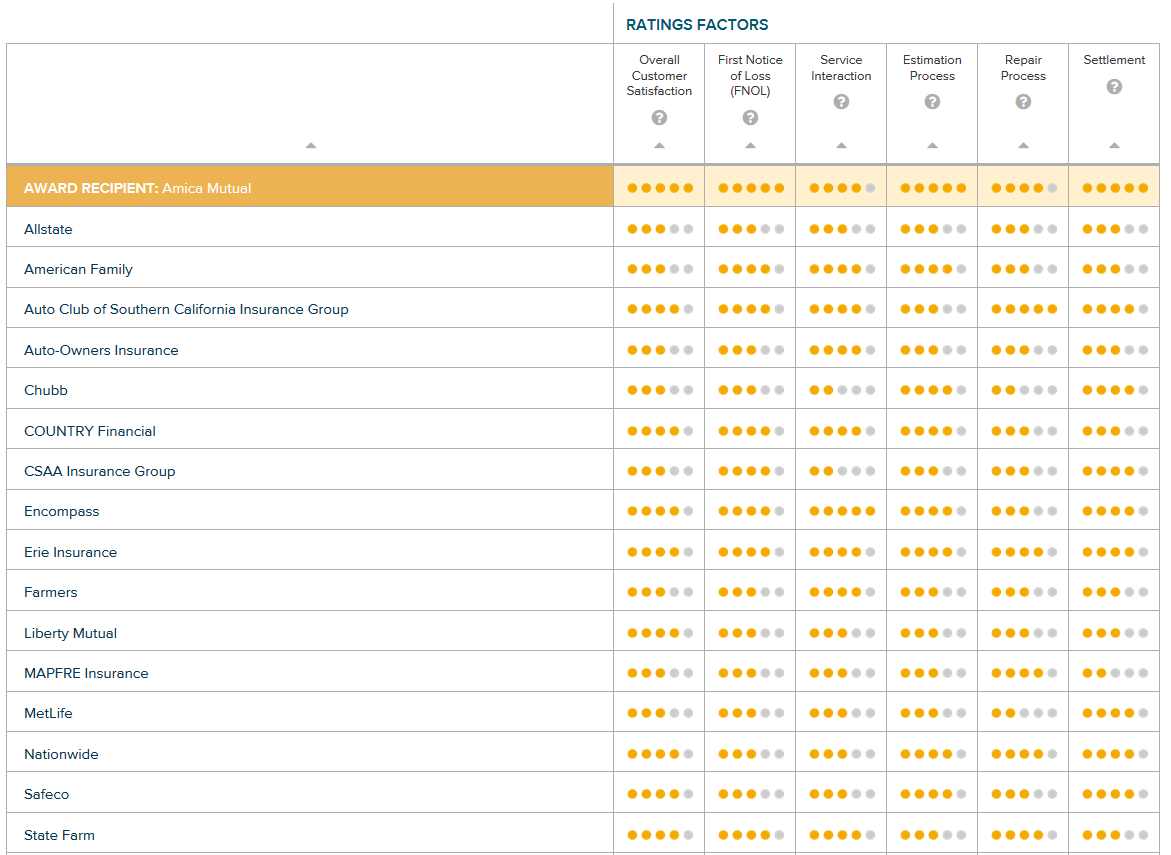The height and width of the screenshot is (855, 1171).
Task: Sort table by company name arrow
Action: tap(311, 145)
